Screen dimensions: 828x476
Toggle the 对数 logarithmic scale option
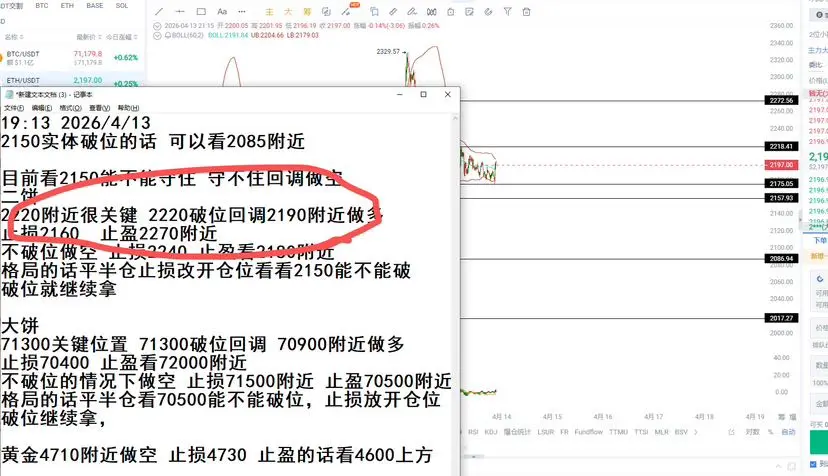click(752, 432)
